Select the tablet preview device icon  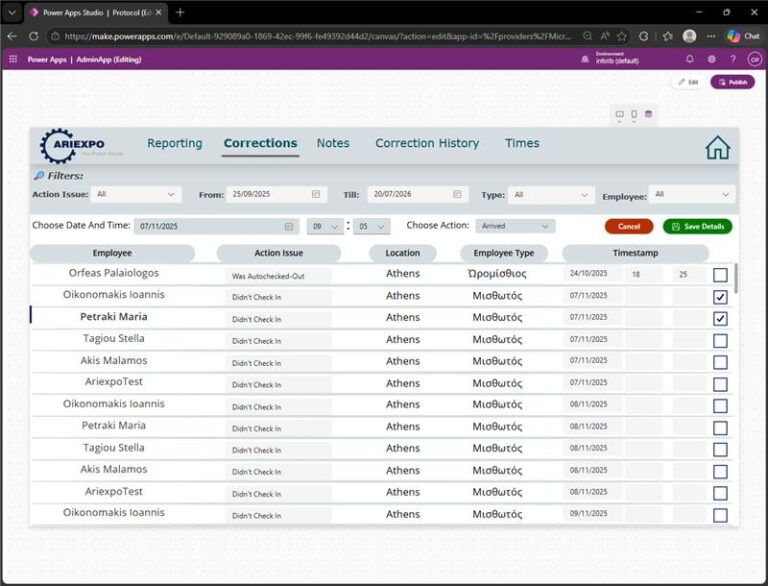pyautogui.click(x=620, y=115)
